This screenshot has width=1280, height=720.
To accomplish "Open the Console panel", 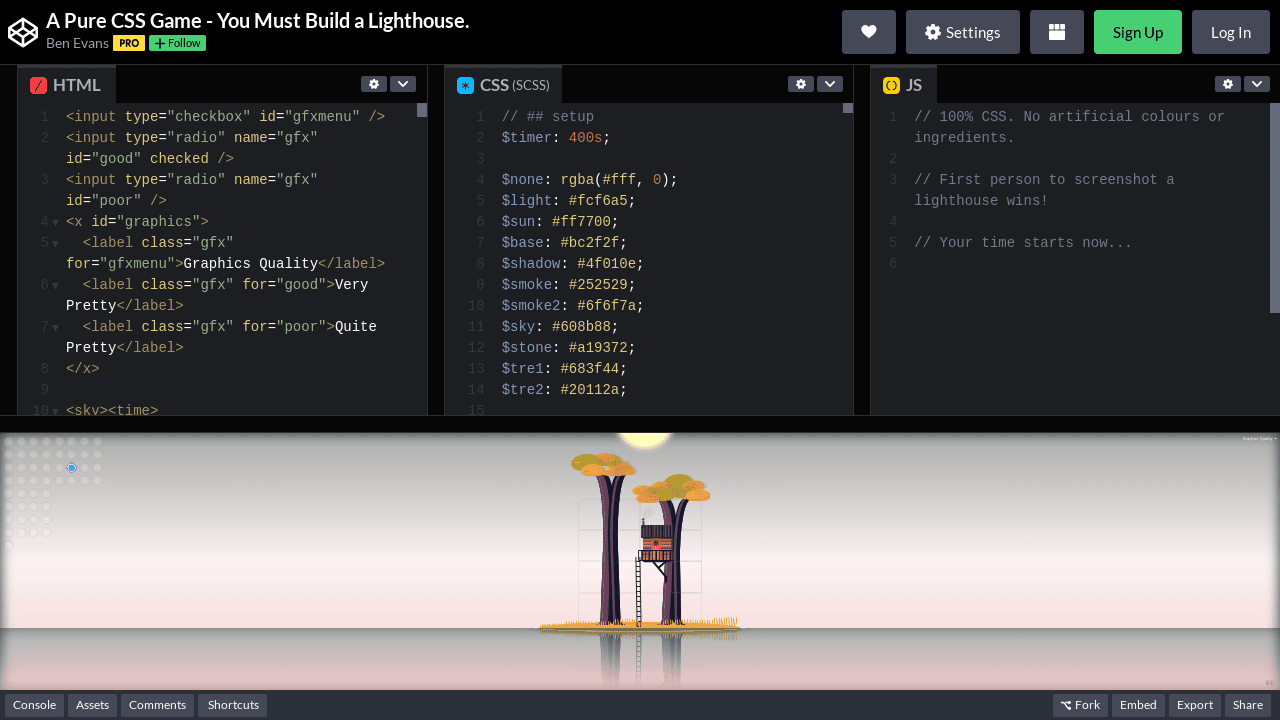I will coord(34,705).
